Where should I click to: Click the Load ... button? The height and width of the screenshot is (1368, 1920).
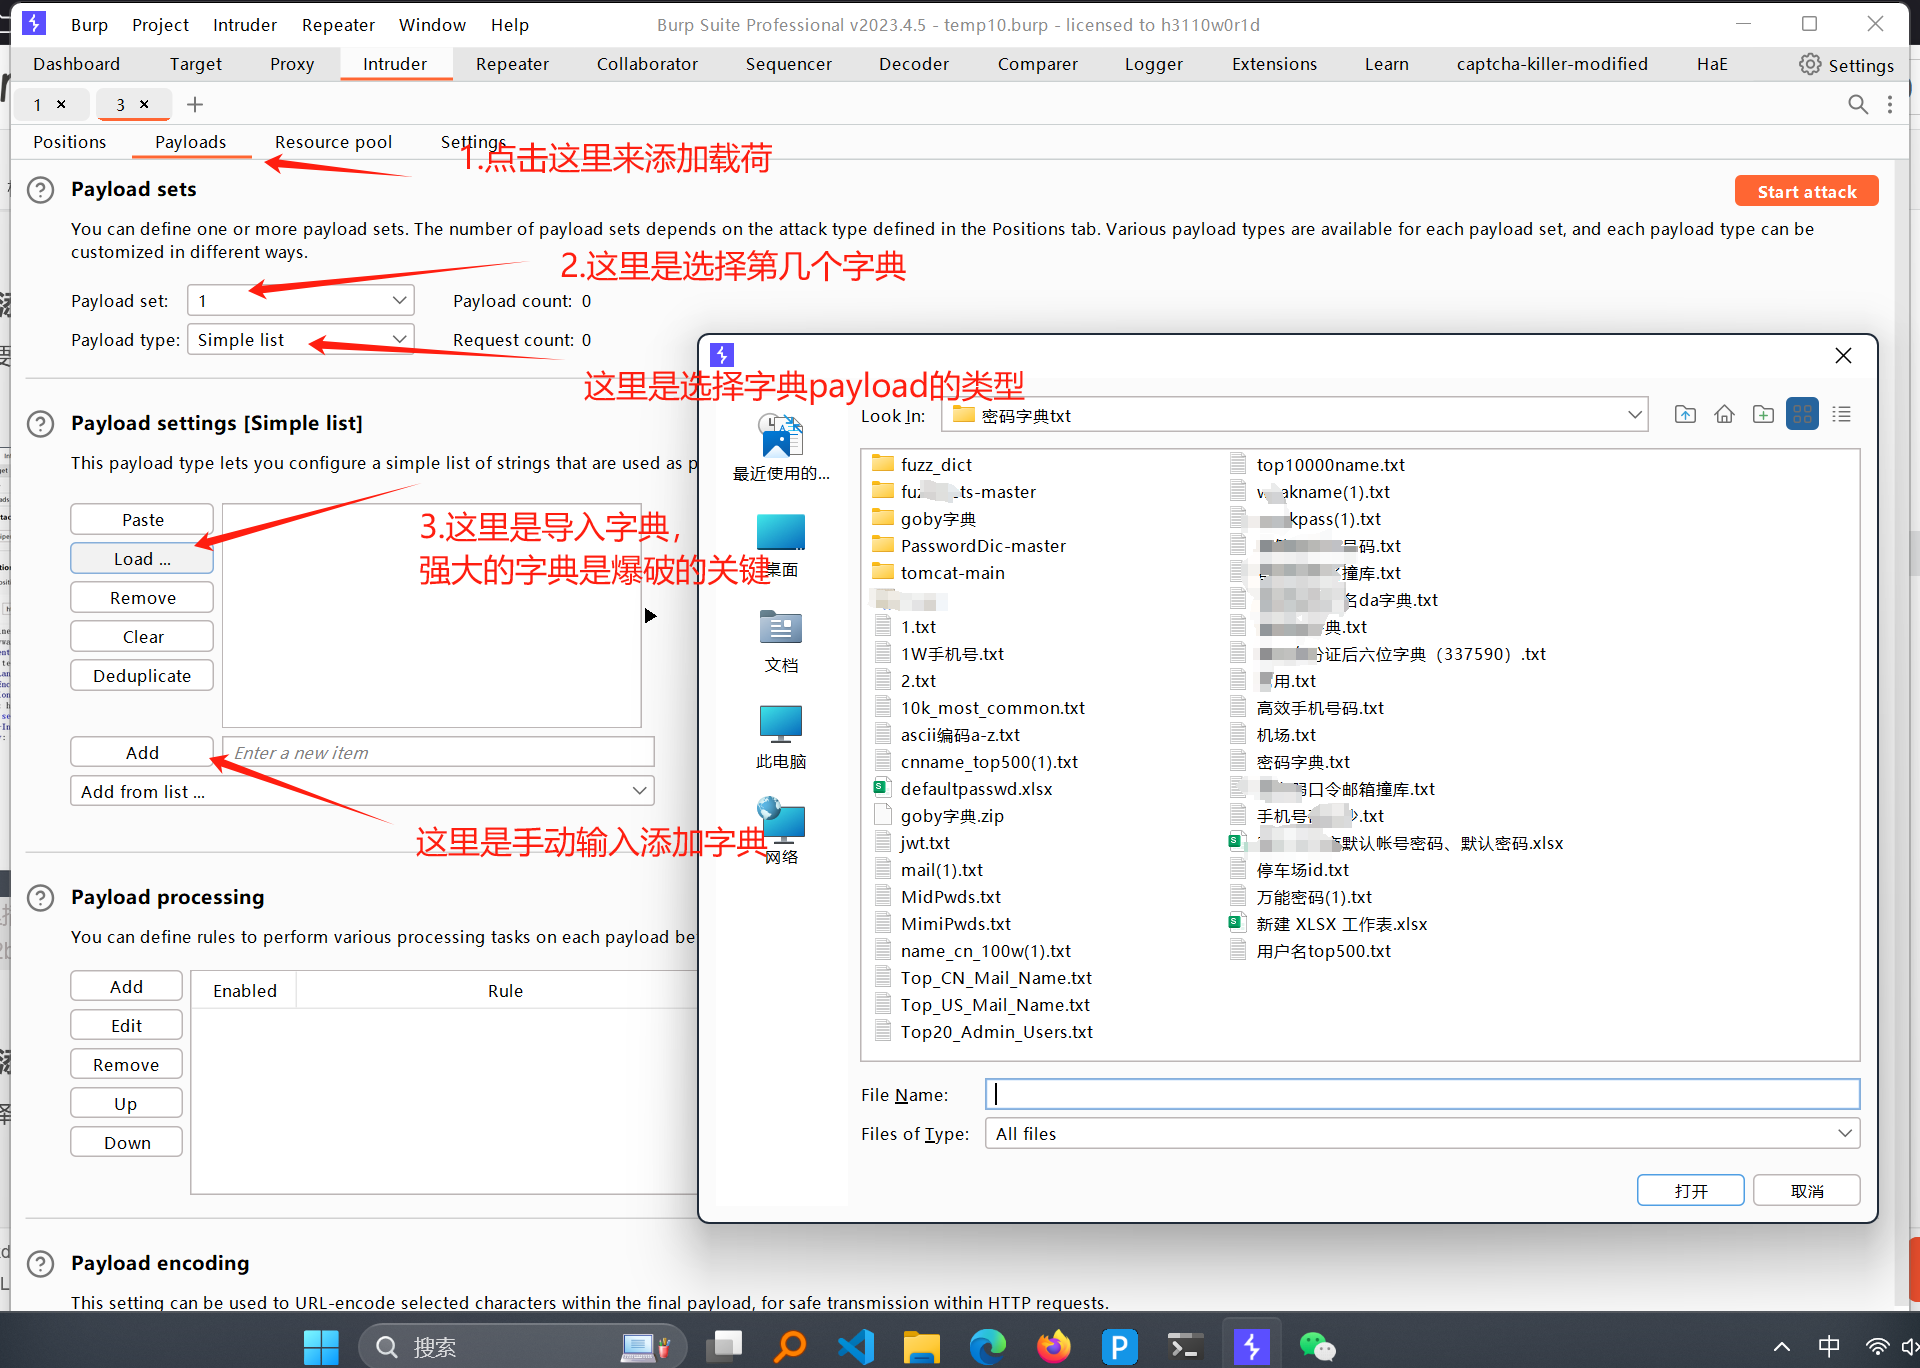(x=142, y=558)
